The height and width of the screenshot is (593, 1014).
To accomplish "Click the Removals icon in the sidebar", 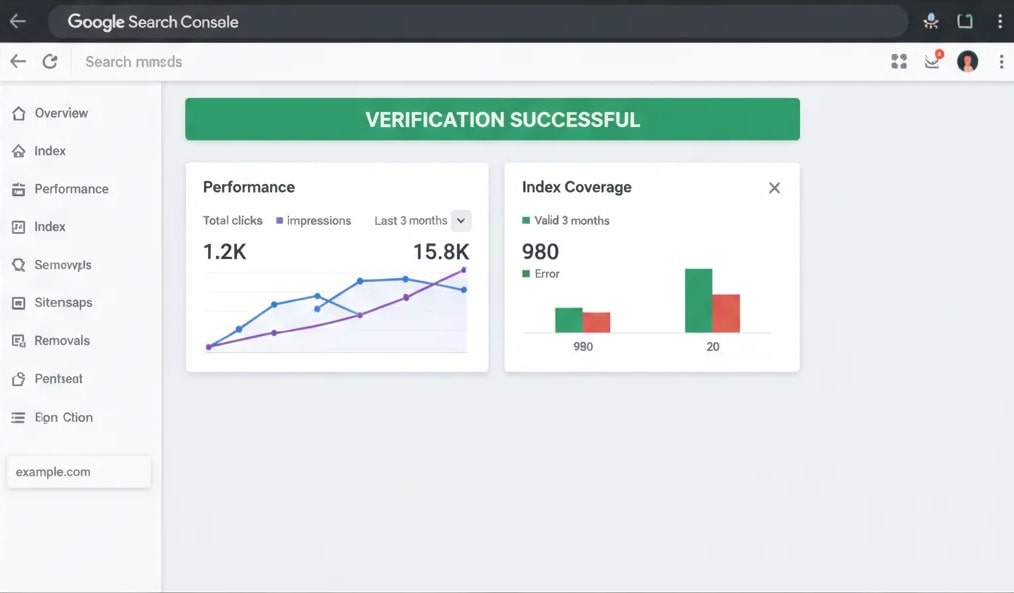I will click(18, 341).
